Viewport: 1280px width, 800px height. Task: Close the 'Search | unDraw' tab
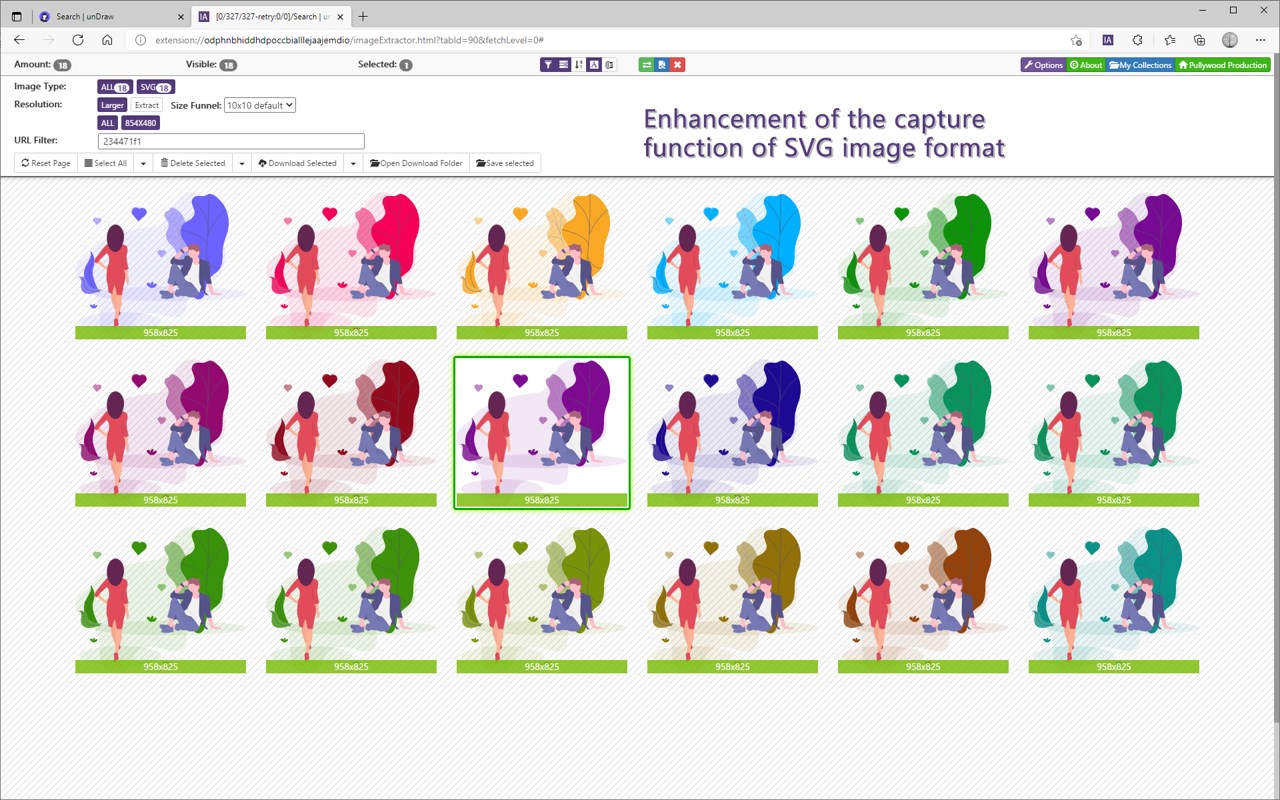click(x=180, y=16)
